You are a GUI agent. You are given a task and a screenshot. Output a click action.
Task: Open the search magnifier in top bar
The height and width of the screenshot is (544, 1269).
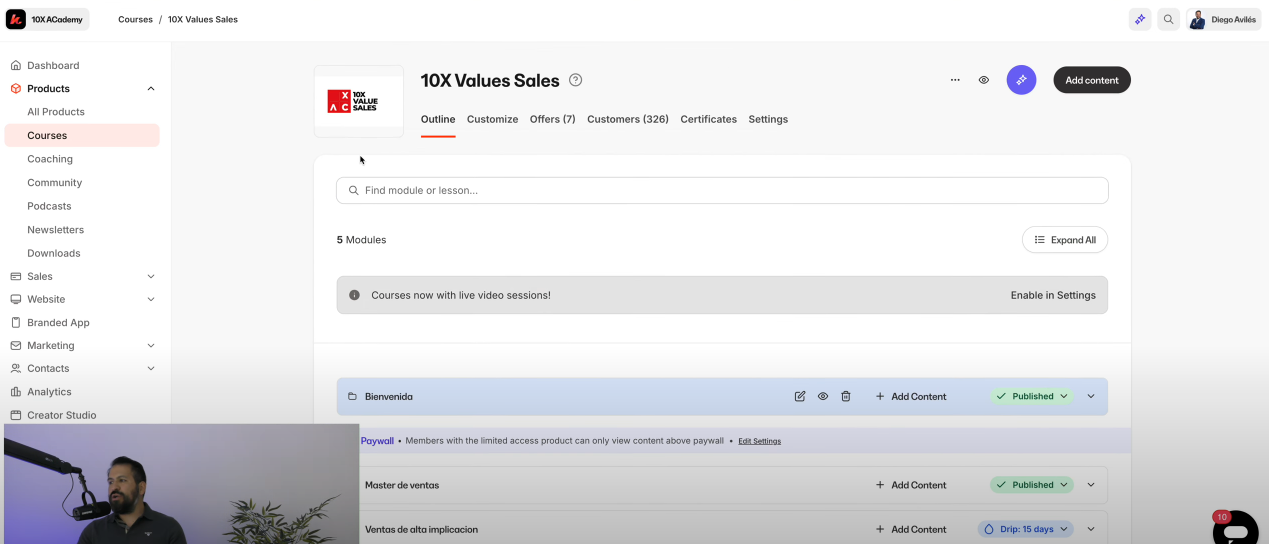(1168, 19)
